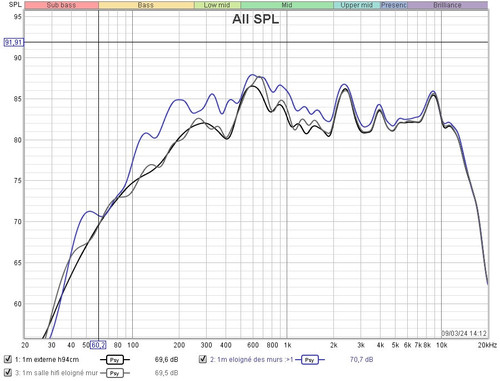The width and height of the screenshot is (500, 381).
Task: Select the Low mid frequency band
Action: (217, 5)
